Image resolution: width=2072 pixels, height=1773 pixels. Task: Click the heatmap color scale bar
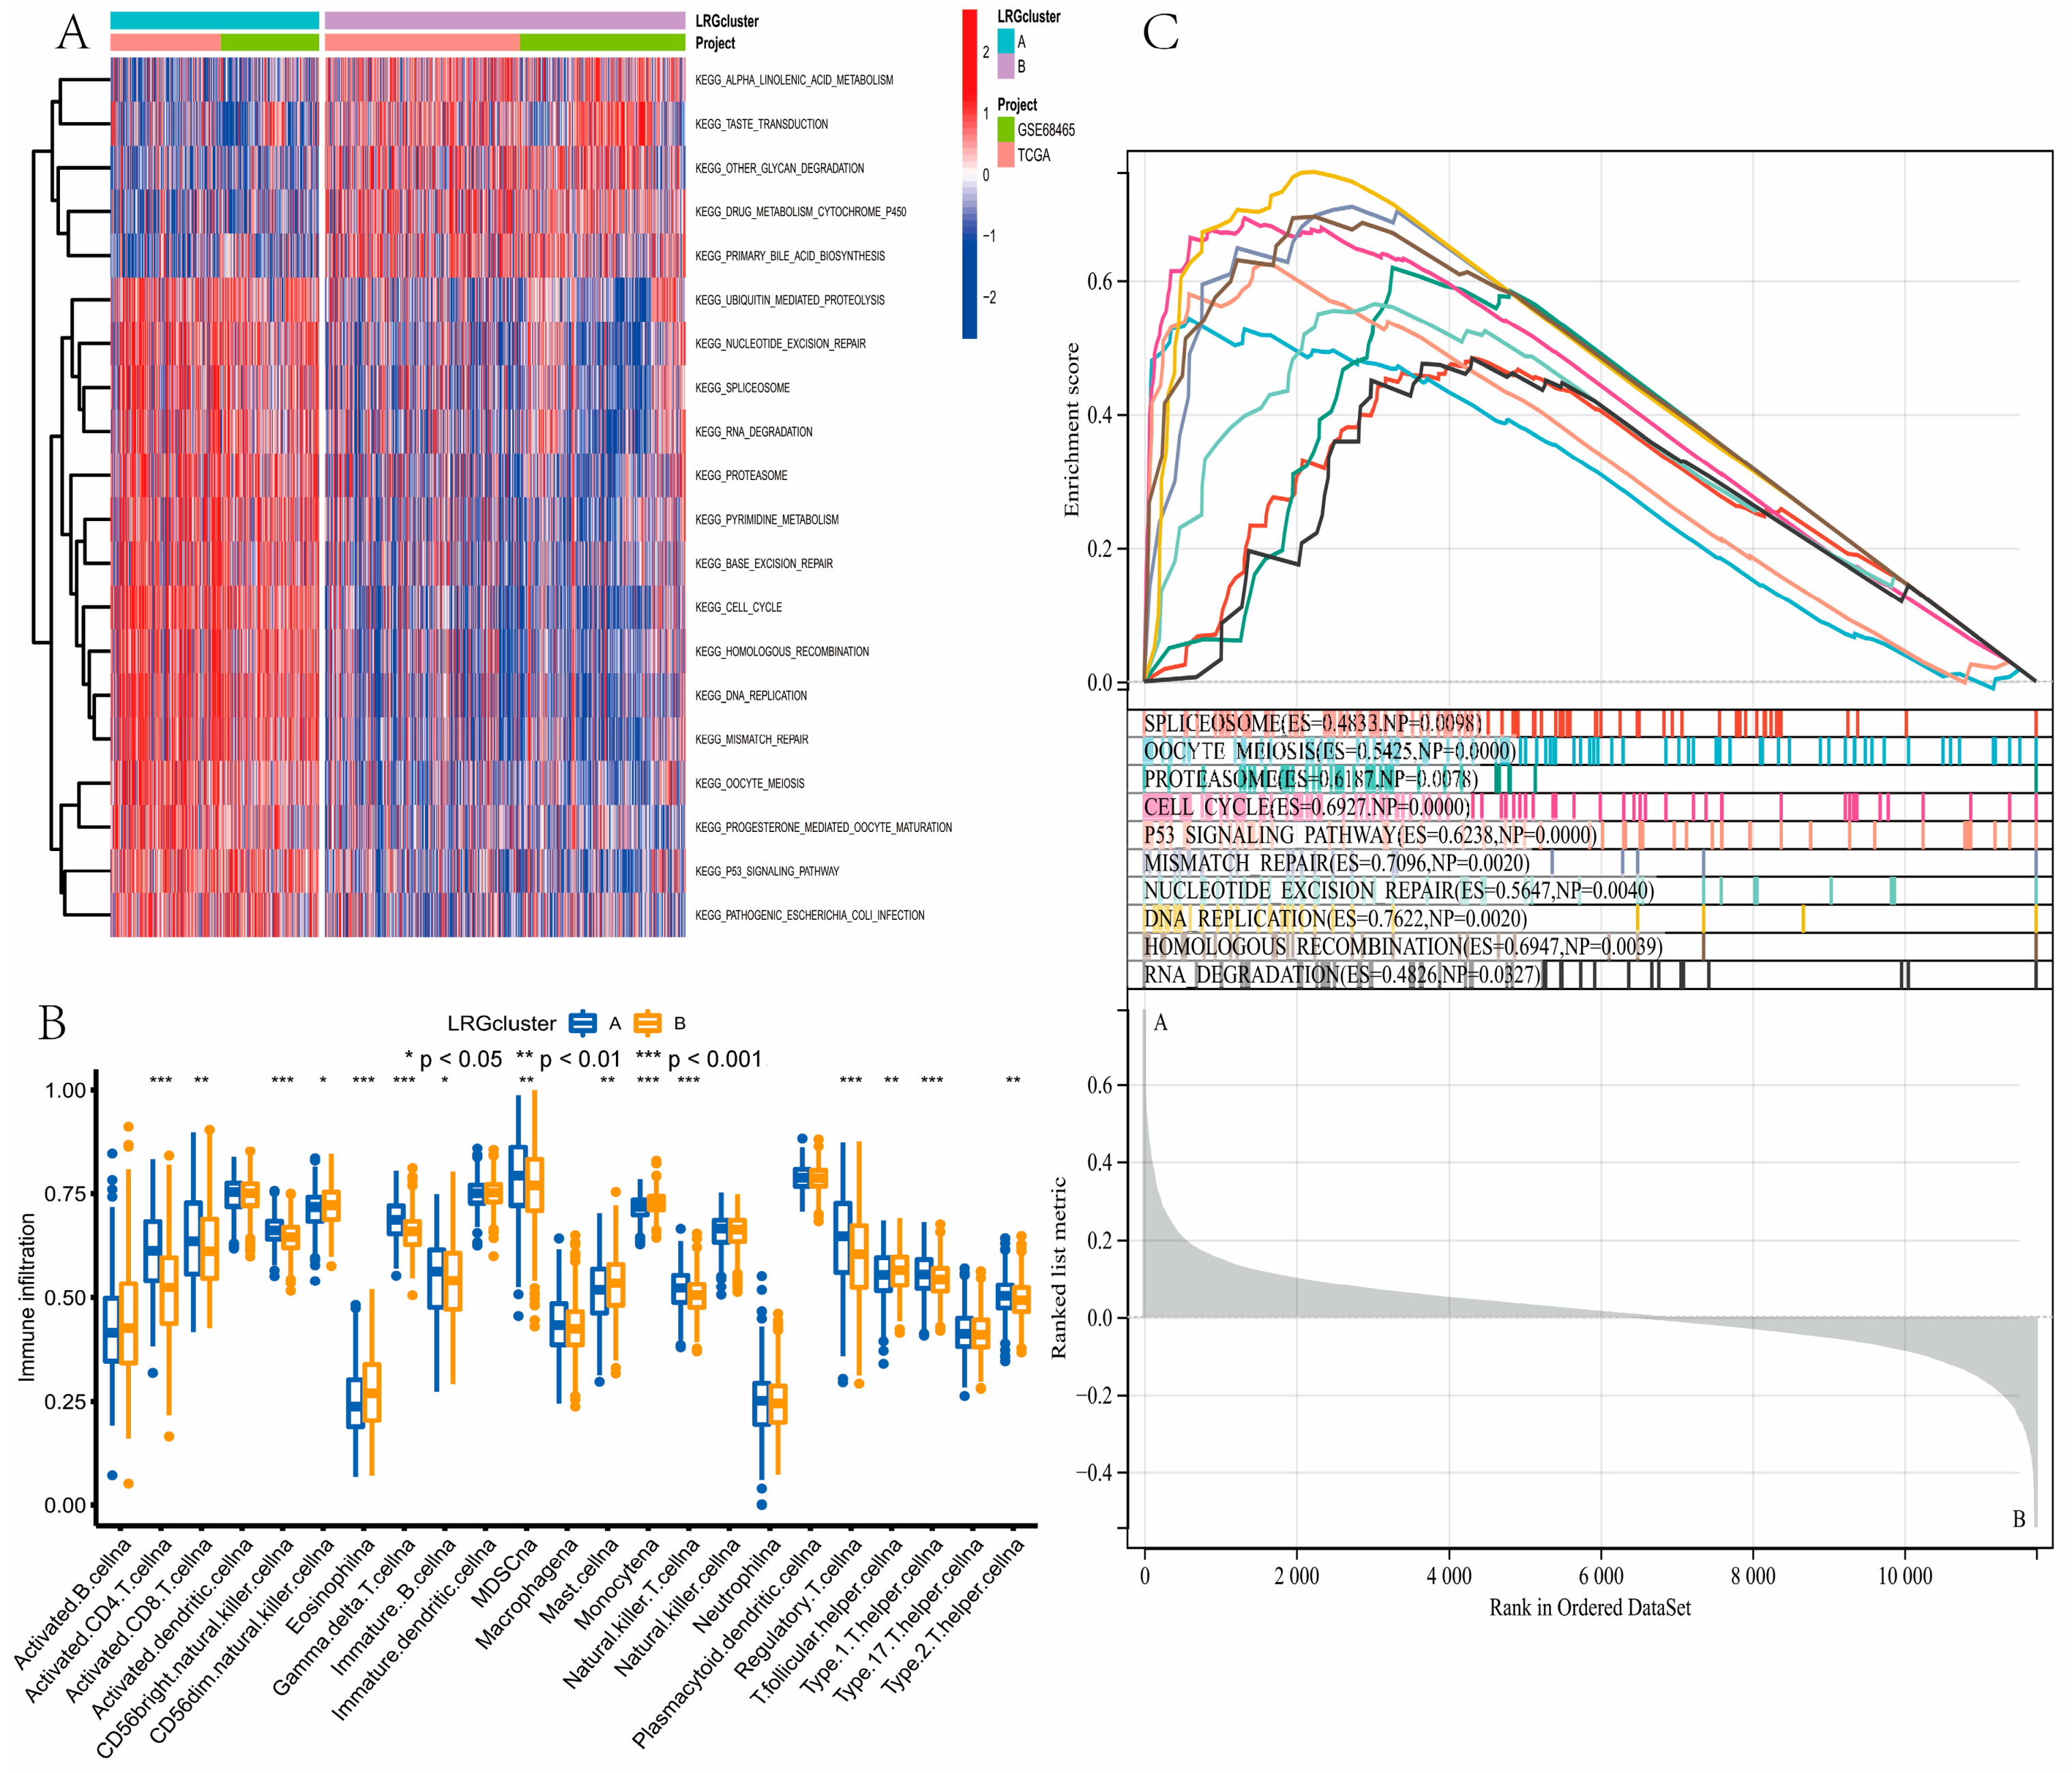click(x=969, y=175)
